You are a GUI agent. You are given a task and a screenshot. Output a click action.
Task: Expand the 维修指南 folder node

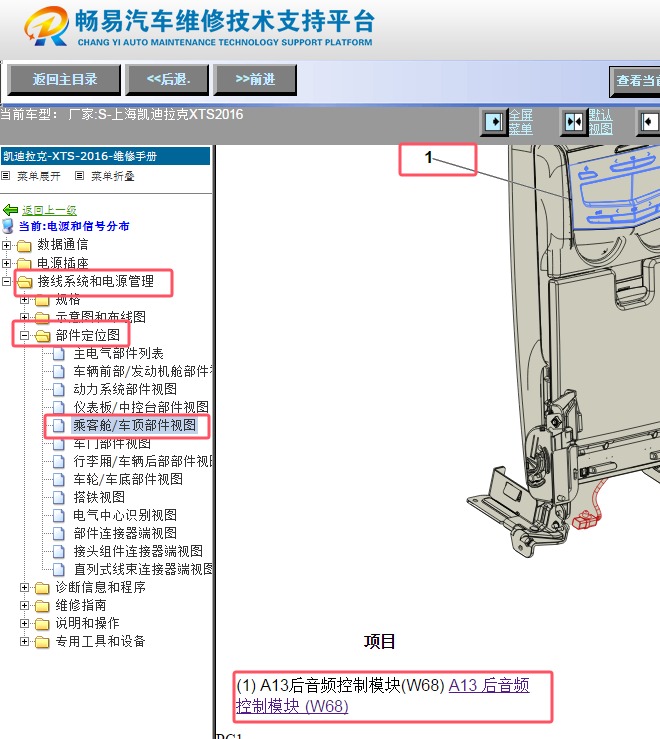coord(24,605)
